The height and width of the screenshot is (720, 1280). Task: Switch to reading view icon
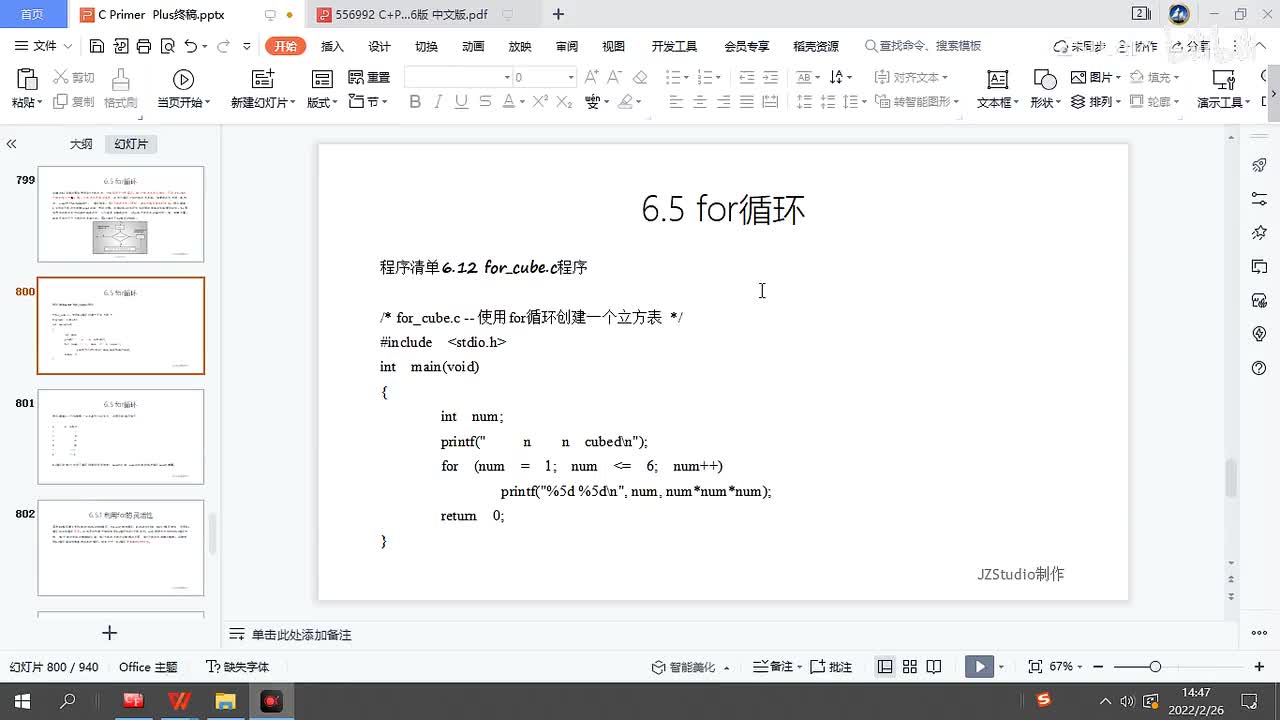[933, 667]
